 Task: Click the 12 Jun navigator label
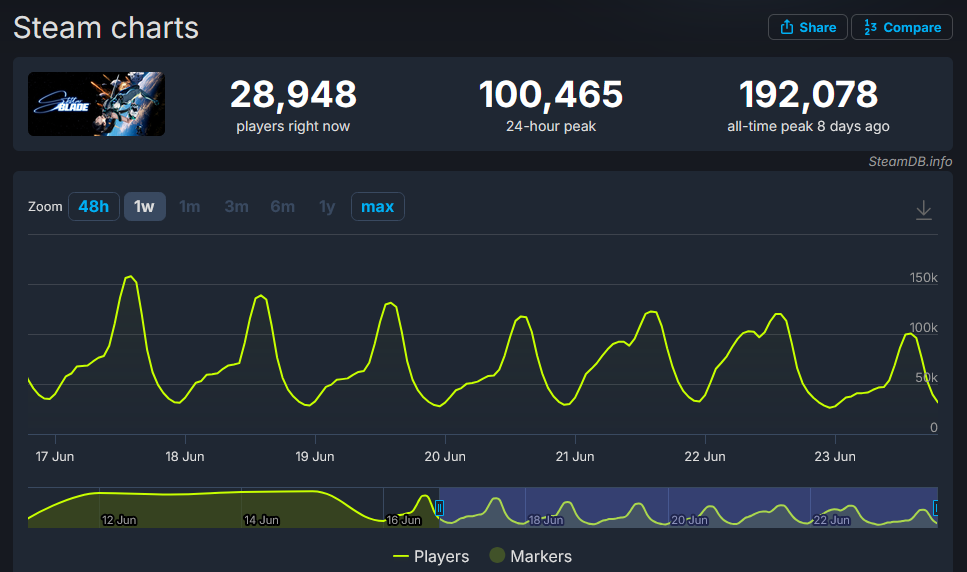pyautogui.click(x=119, y=520)
